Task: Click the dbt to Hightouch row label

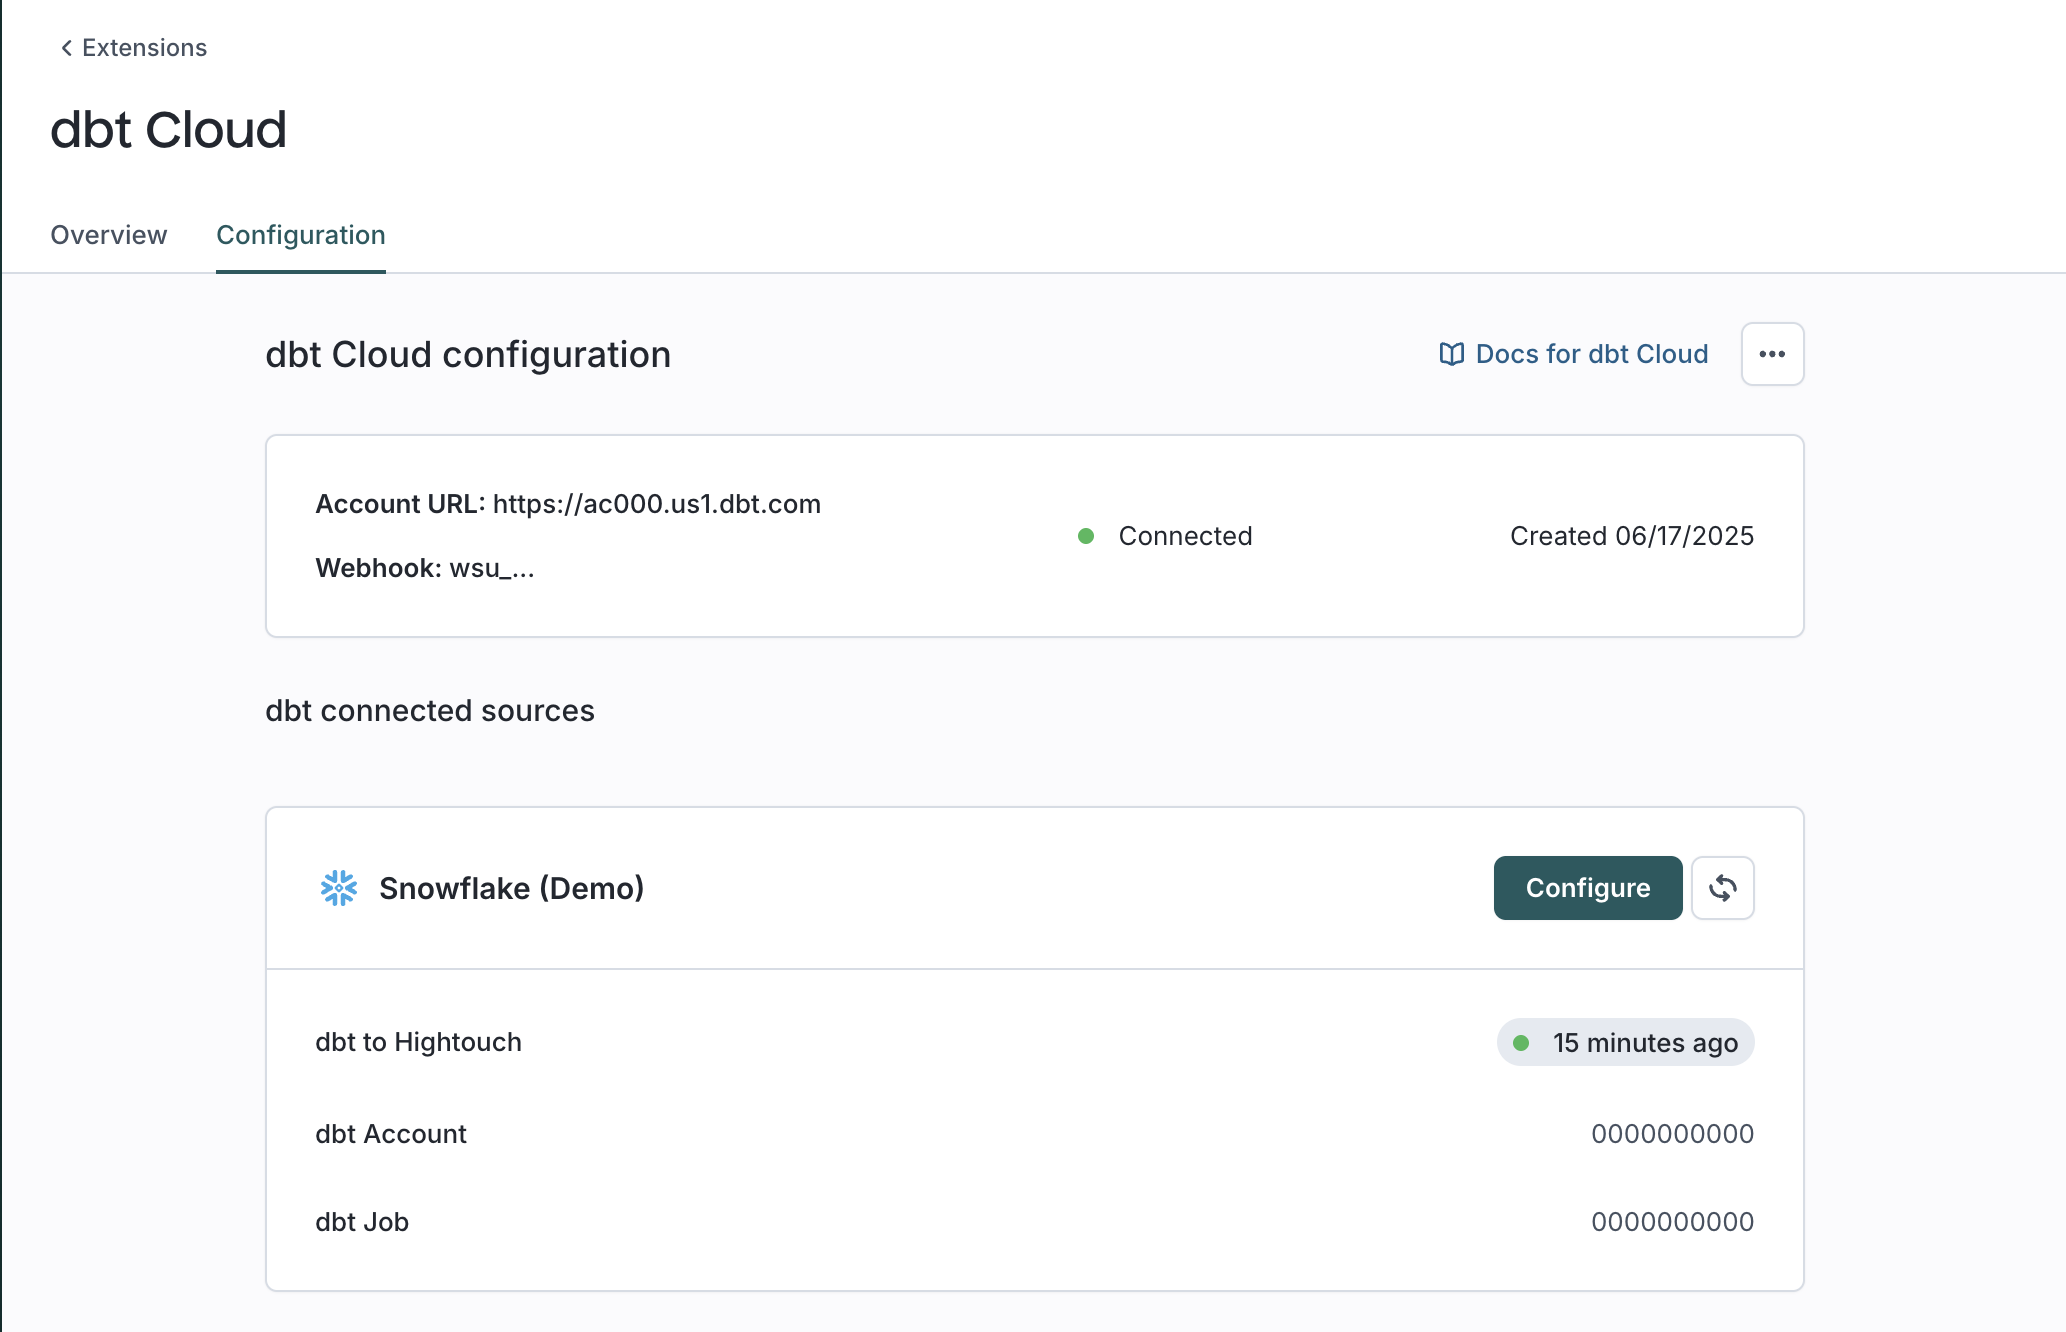Action: [x=418, y=1042]
